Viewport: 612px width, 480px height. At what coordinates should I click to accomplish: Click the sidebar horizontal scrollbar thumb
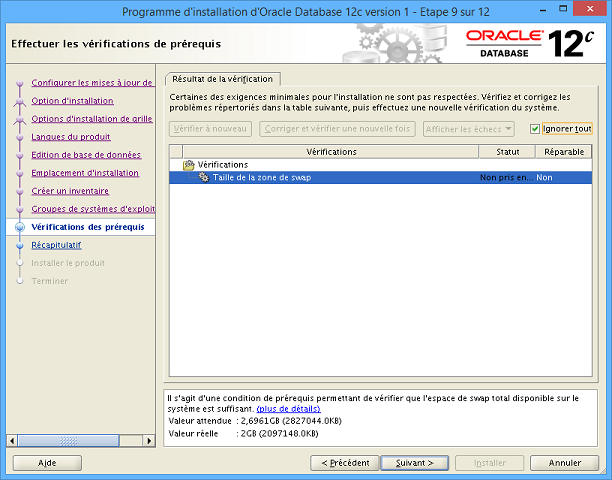click(x=68, y=441)
